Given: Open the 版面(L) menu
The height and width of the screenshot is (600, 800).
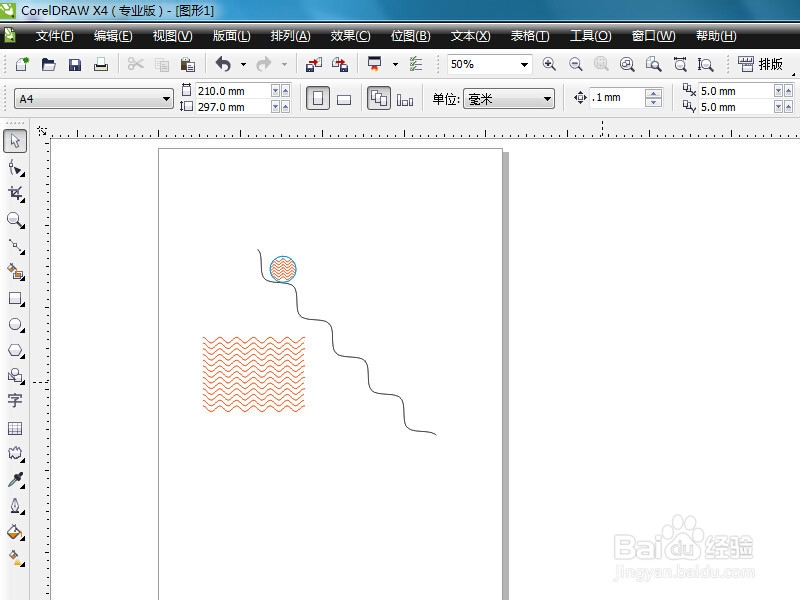Looking at the screenshot, I should (x=232, y=36).
